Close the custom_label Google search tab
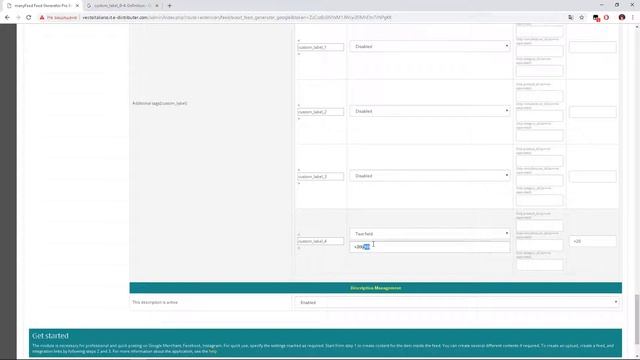The height and width of the screenshot is (360, 640). pyautogui.click(x=157, y=6)
